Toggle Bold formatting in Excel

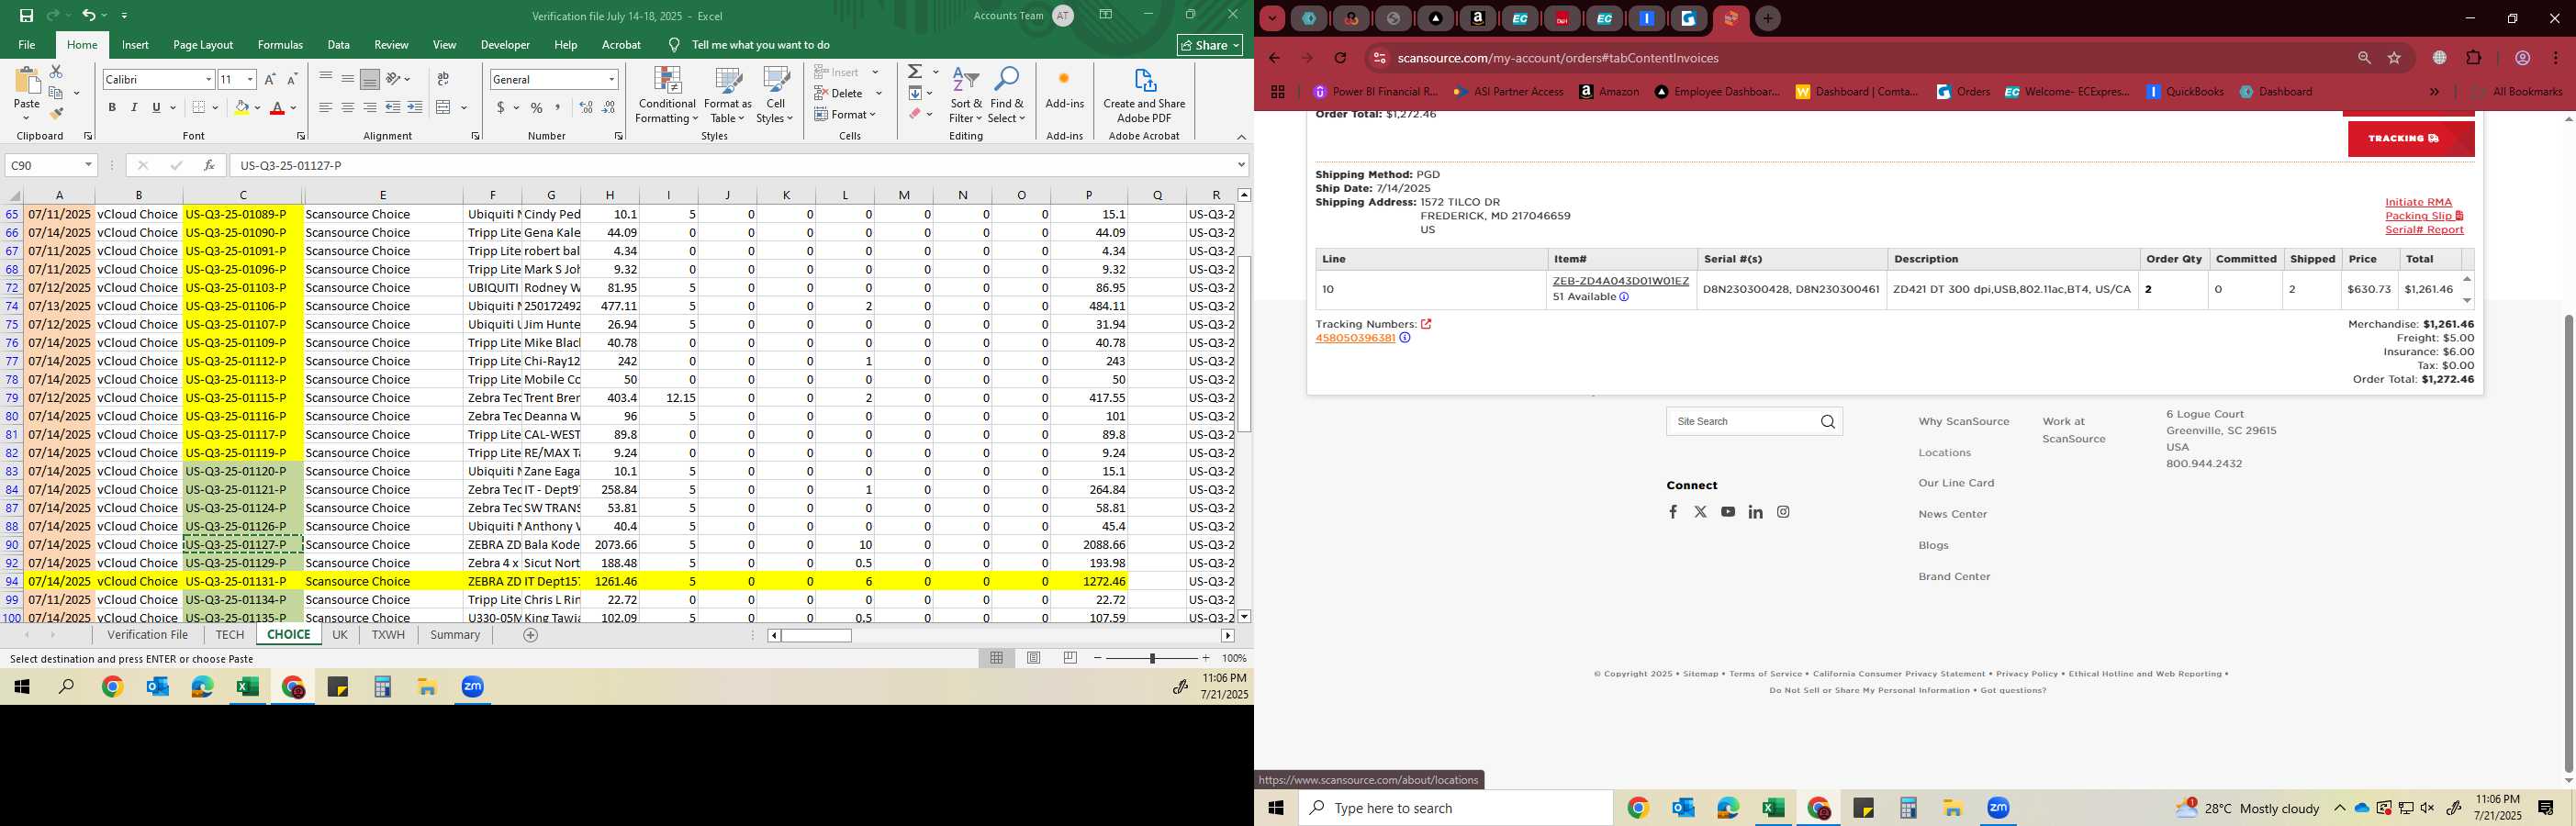[x=112, y=108]
